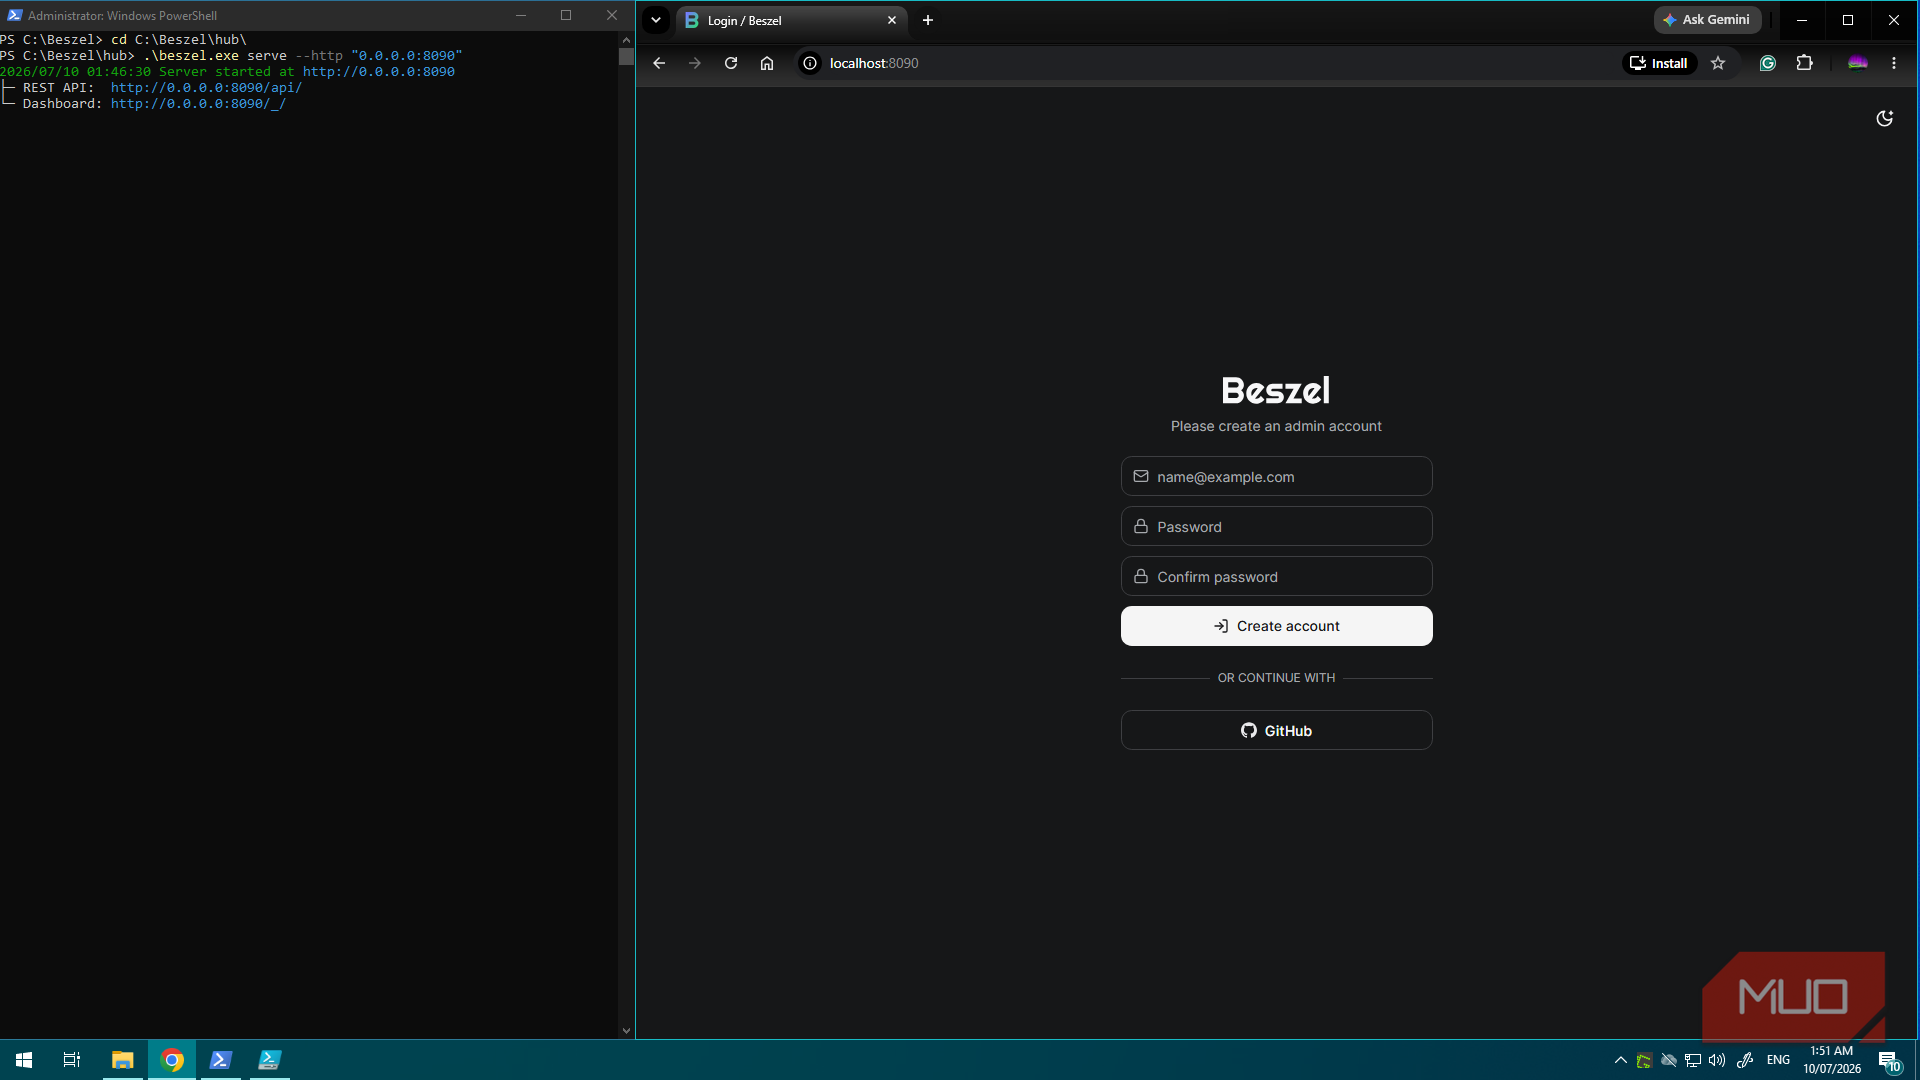Image resolution: width=1920 pixels, height=1080 pixels.
Task: Click the server started URL in PowerShell
Action: [379, 72]
